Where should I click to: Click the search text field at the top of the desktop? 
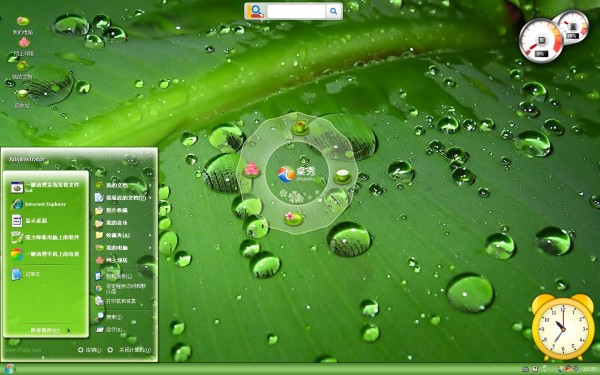click(296, 11)
